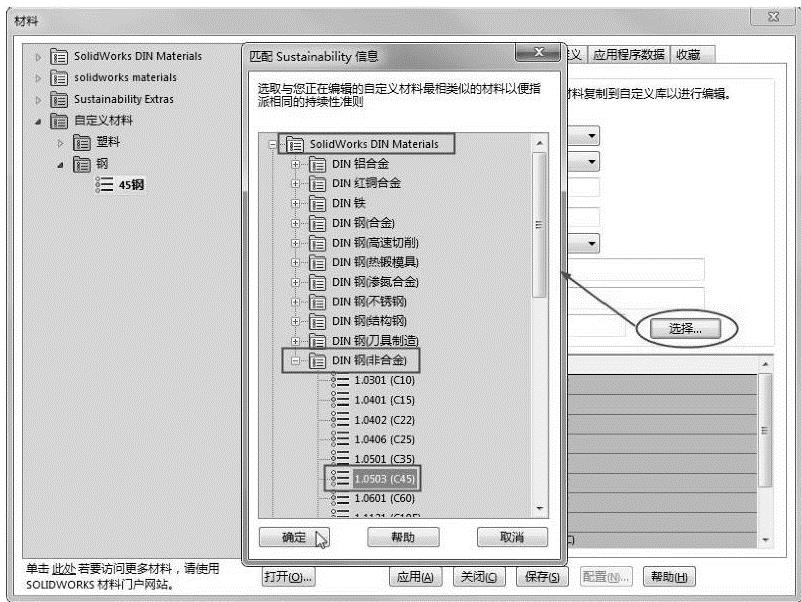Expand the solidworks materials library node
The height and width of the screenshot is (602, 801).
point(38,79)
